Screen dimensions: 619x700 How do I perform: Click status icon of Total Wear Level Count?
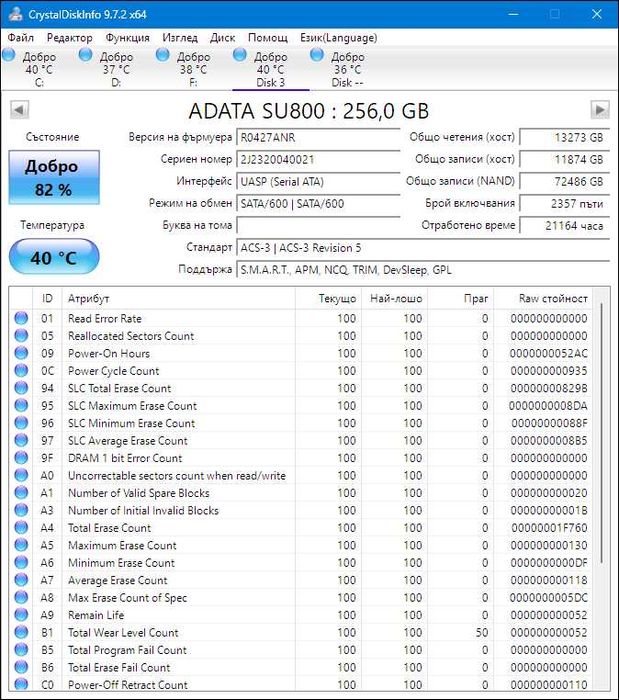pos(21,632)
